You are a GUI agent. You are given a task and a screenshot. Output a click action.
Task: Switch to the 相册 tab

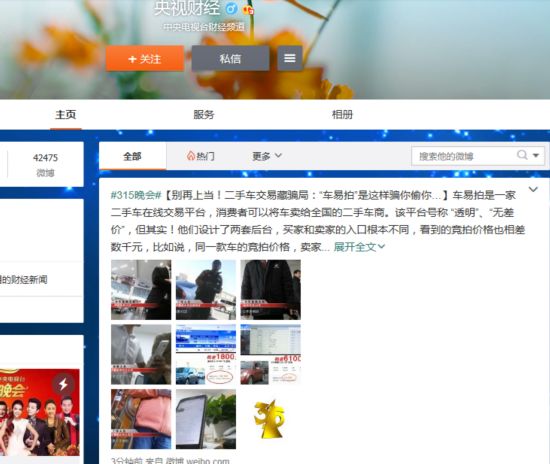[x=342, y=114]
